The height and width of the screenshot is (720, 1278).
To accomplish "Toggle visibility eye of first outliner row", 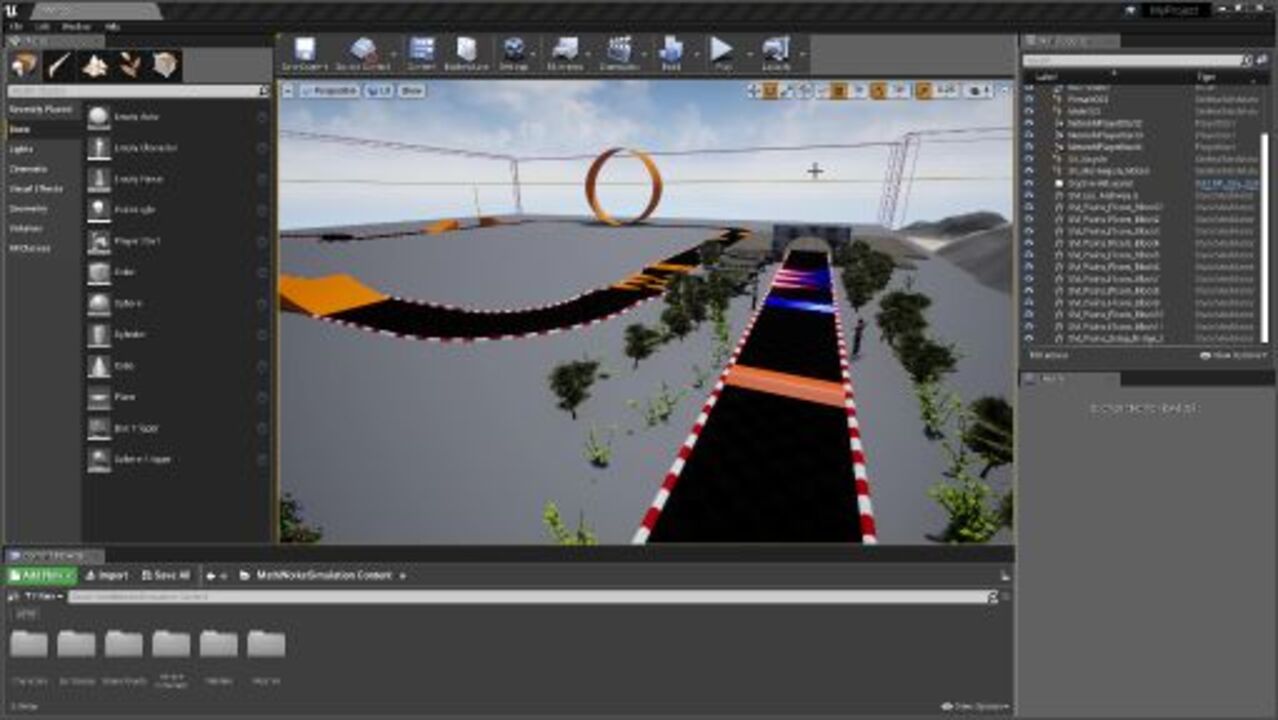I will tap(1030, 88).
